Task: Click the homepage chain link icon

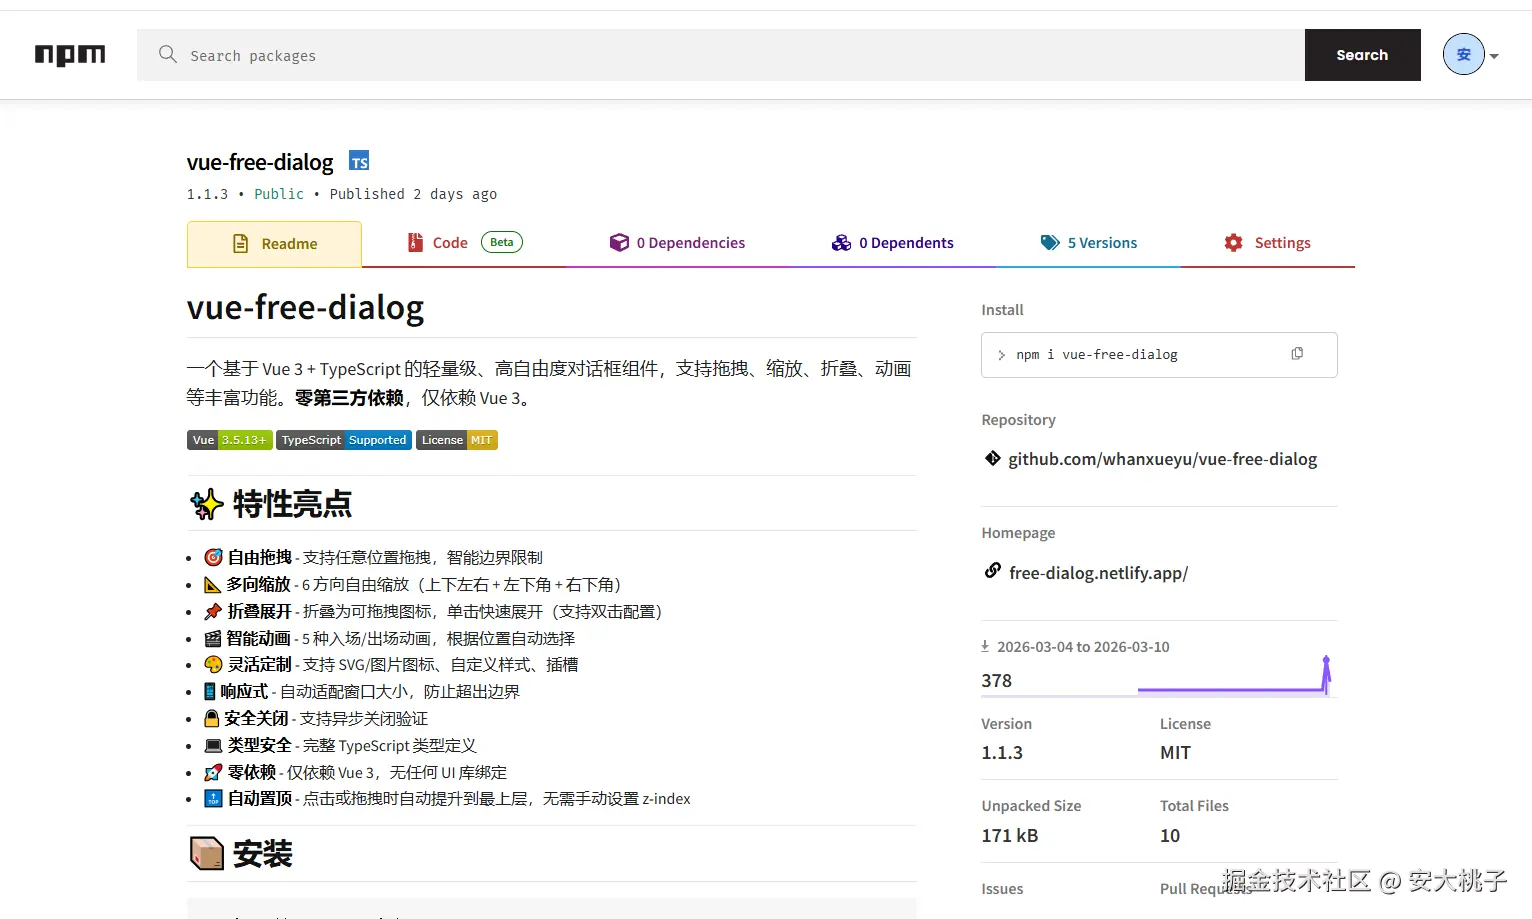Action: tap(992, 571)
